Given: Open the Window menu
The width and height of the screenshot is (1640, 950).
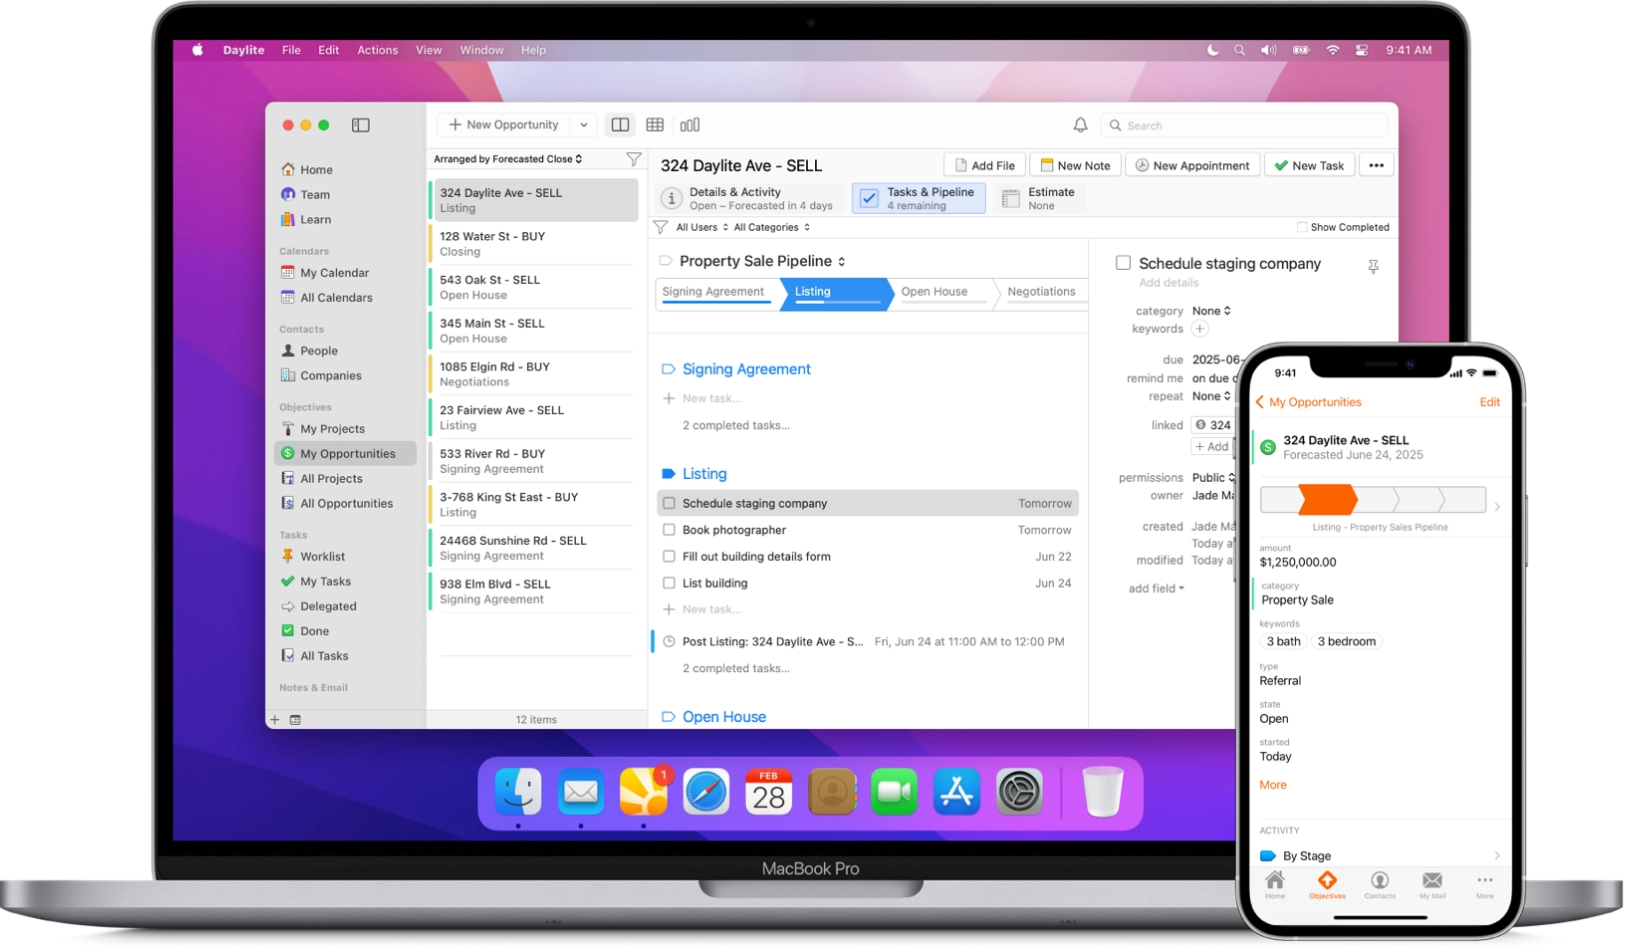Looking at the screenshot, I should point(482,50).
